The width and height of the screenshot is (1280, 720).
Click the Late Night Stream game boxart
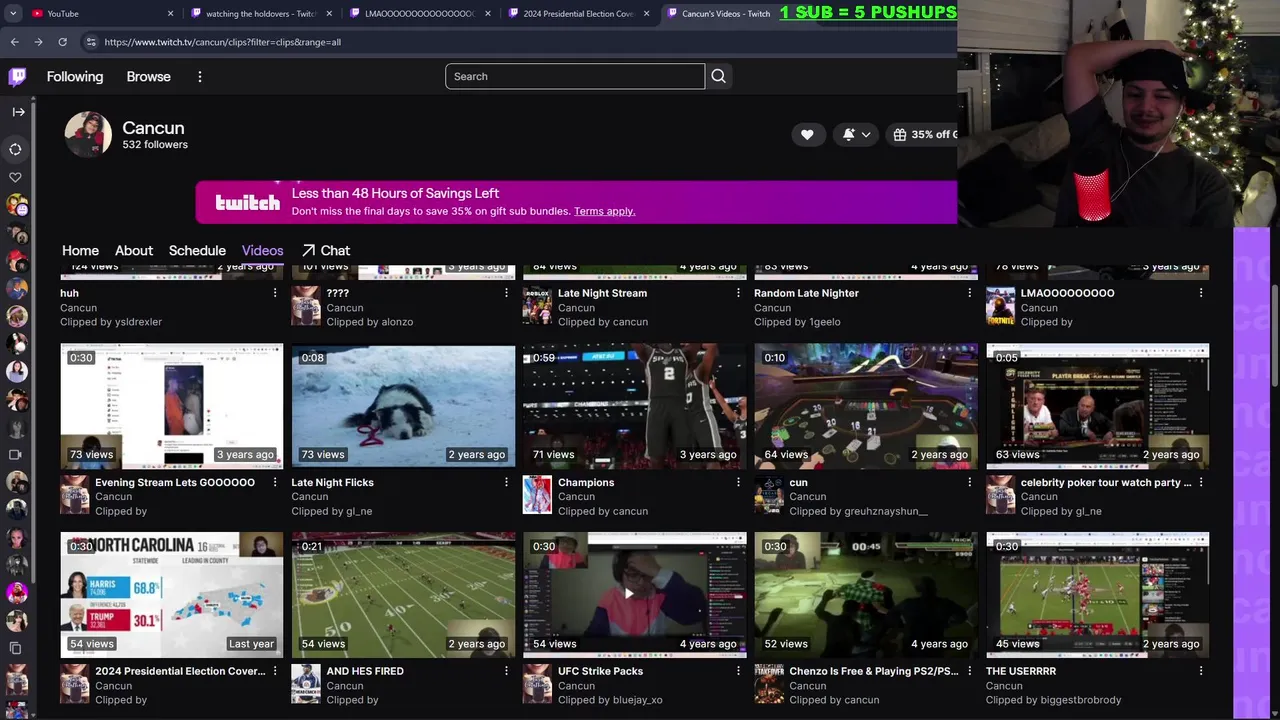point(537,306)
